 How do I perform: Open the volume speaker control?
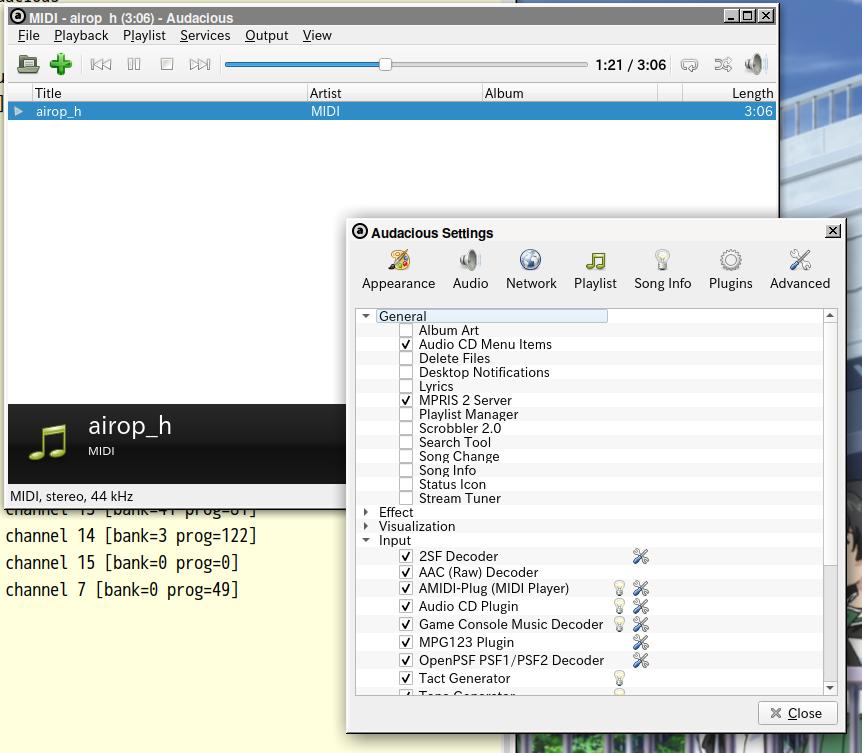coord(756,64)
